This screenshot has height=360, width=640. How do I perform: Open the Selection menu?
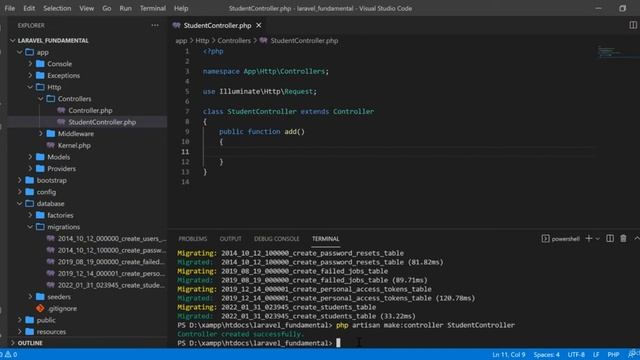[x=57, y=8]
